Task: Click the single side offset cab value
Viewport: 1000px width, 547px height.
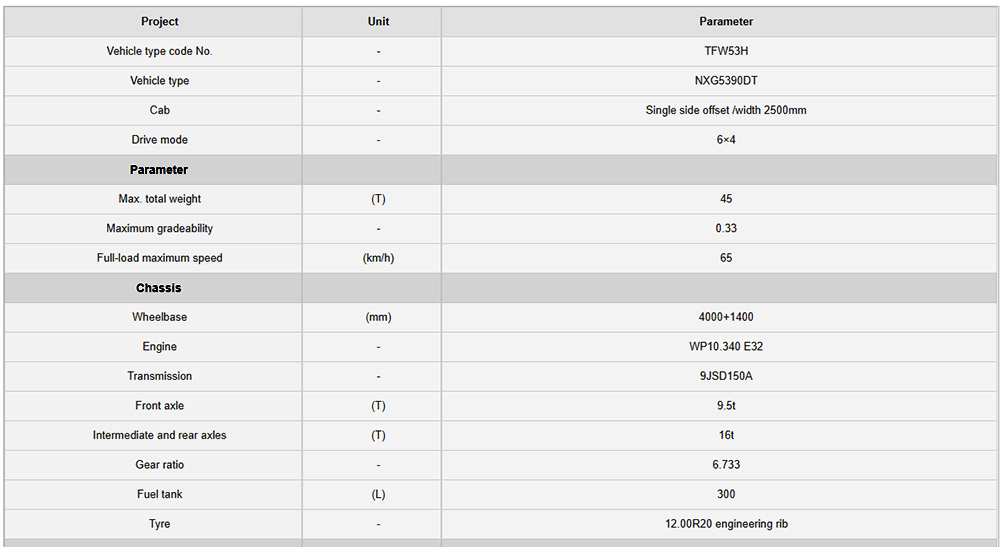Action: [726, 110]
